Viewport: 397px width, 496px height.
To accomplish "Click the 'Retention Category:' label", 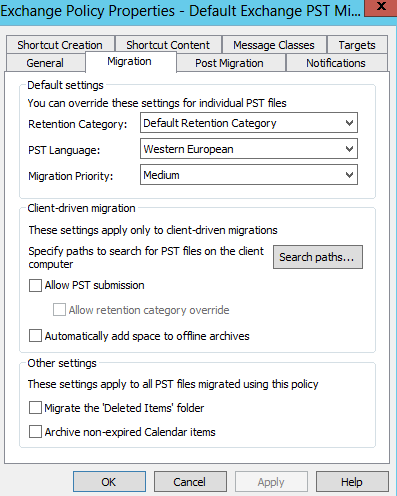I will click(x=78, y=124).
